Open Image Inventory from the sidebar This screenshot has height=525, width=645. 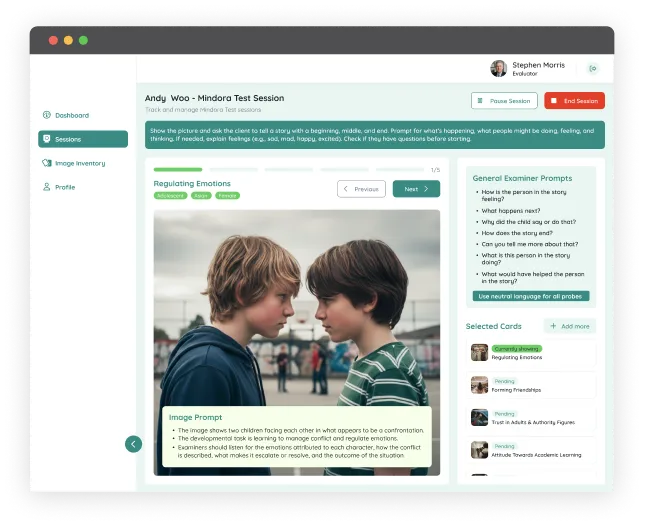tap(46, 163)
